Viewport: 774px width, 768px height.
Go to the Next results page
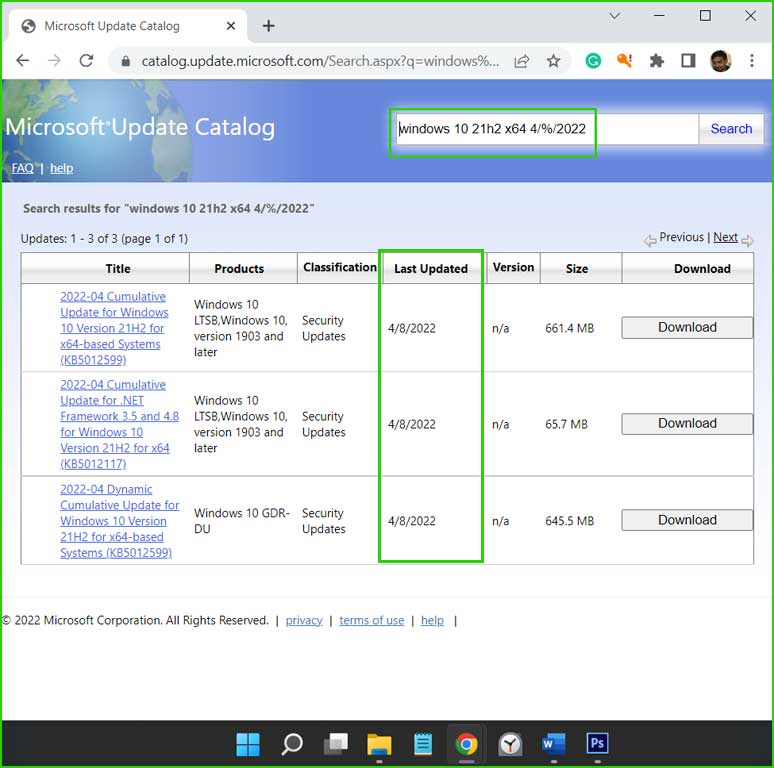[x=725, y=237]
